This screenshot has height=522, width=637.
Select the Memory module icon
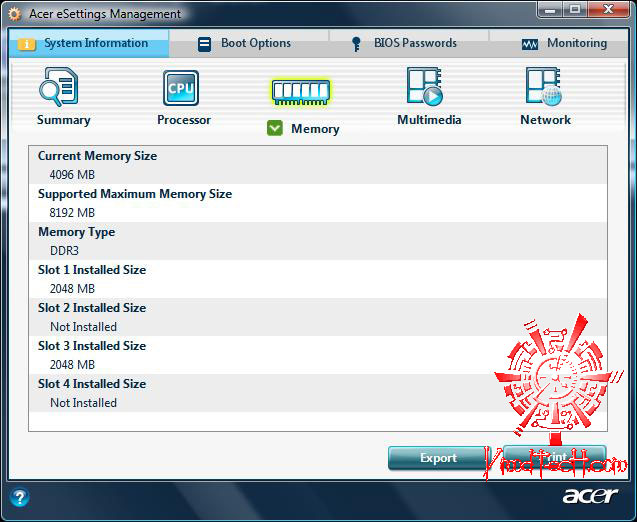(x=301, y=92)
